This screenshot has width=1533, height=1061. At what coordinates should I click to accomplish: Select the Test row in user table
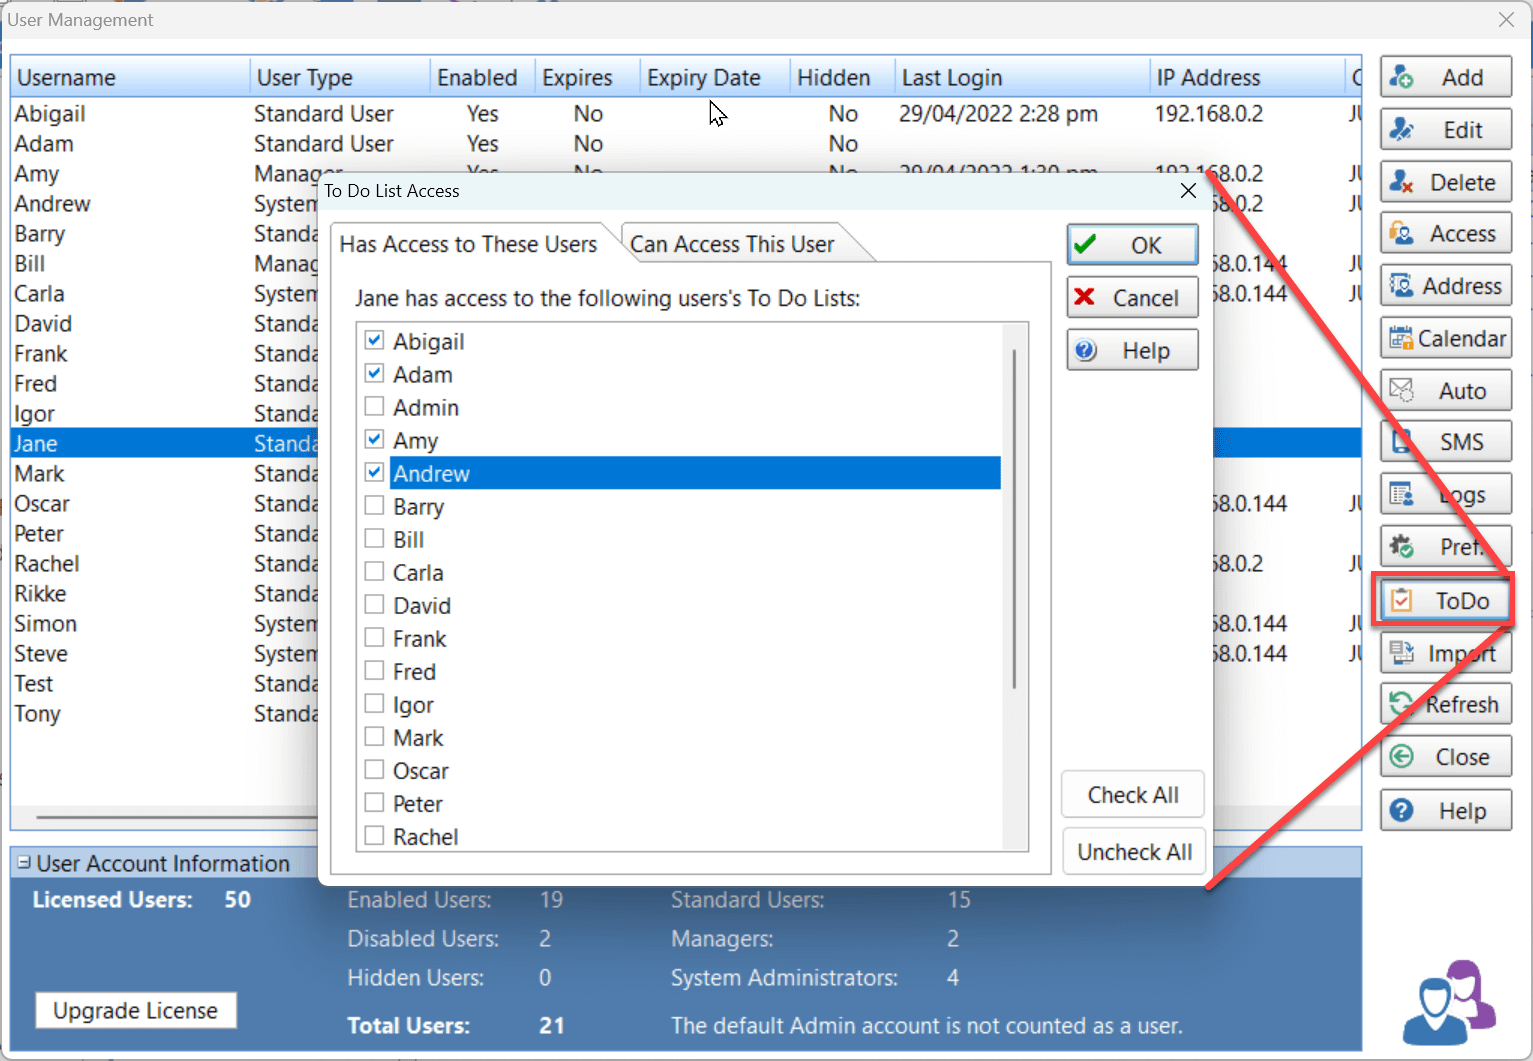click(165, 684)
